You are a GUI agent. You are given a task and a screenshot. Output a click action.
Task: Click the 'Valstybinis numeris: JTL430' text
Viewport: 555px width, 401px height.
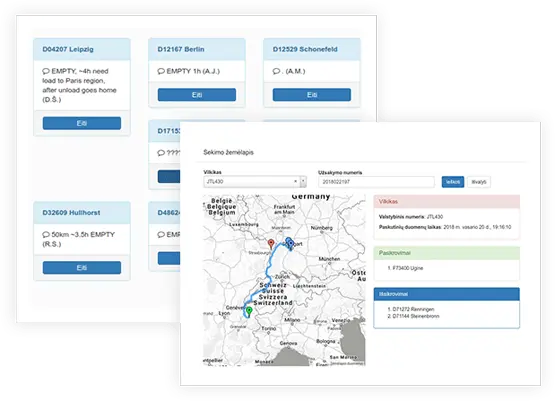411,217
